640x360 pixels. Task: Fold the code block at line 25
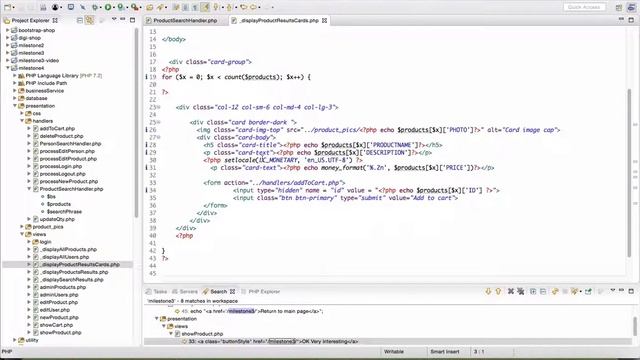tap(159, 122)
